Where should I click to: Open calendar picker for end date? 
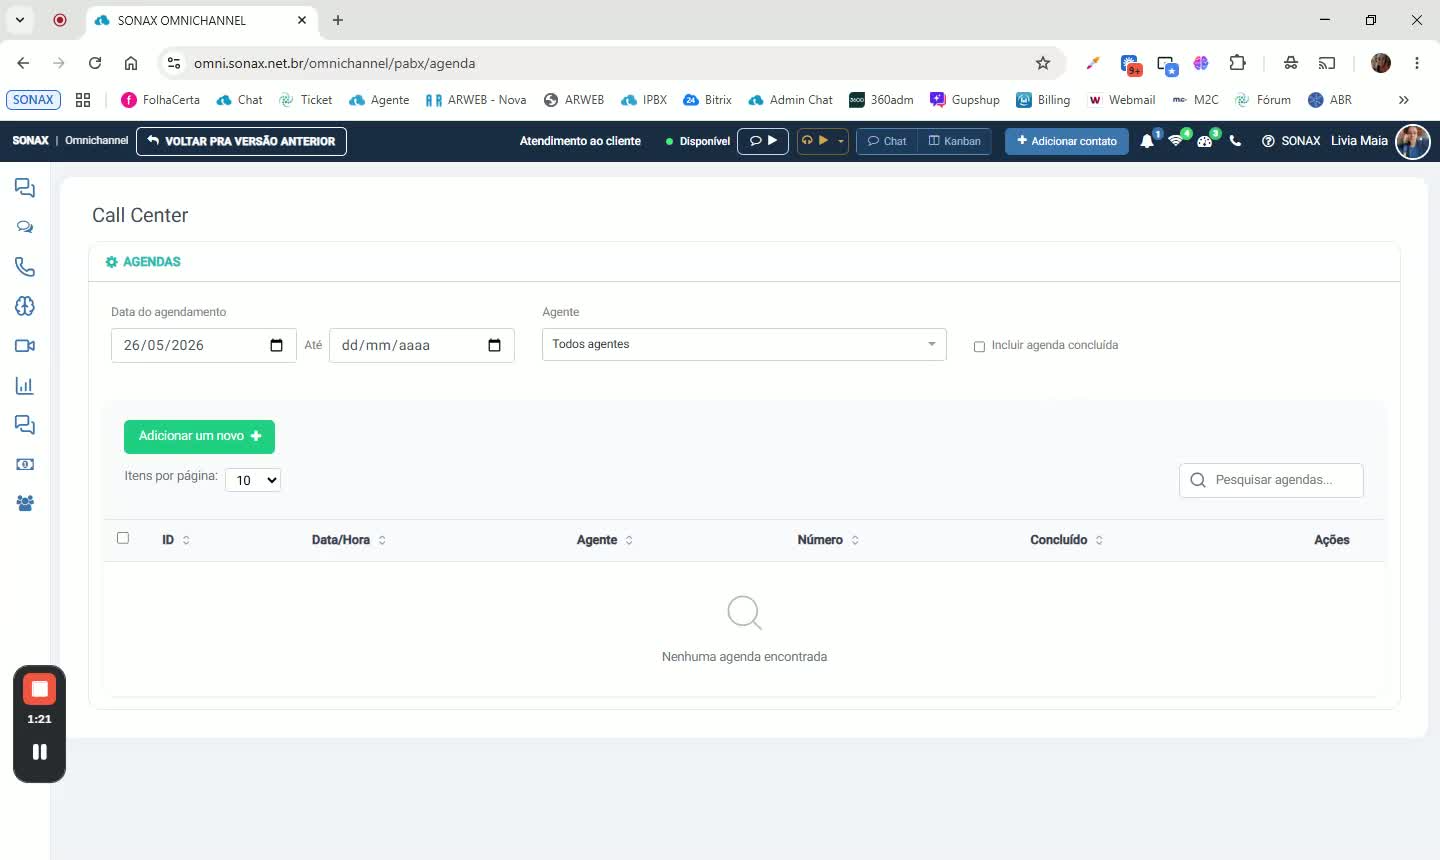[495, 345]
